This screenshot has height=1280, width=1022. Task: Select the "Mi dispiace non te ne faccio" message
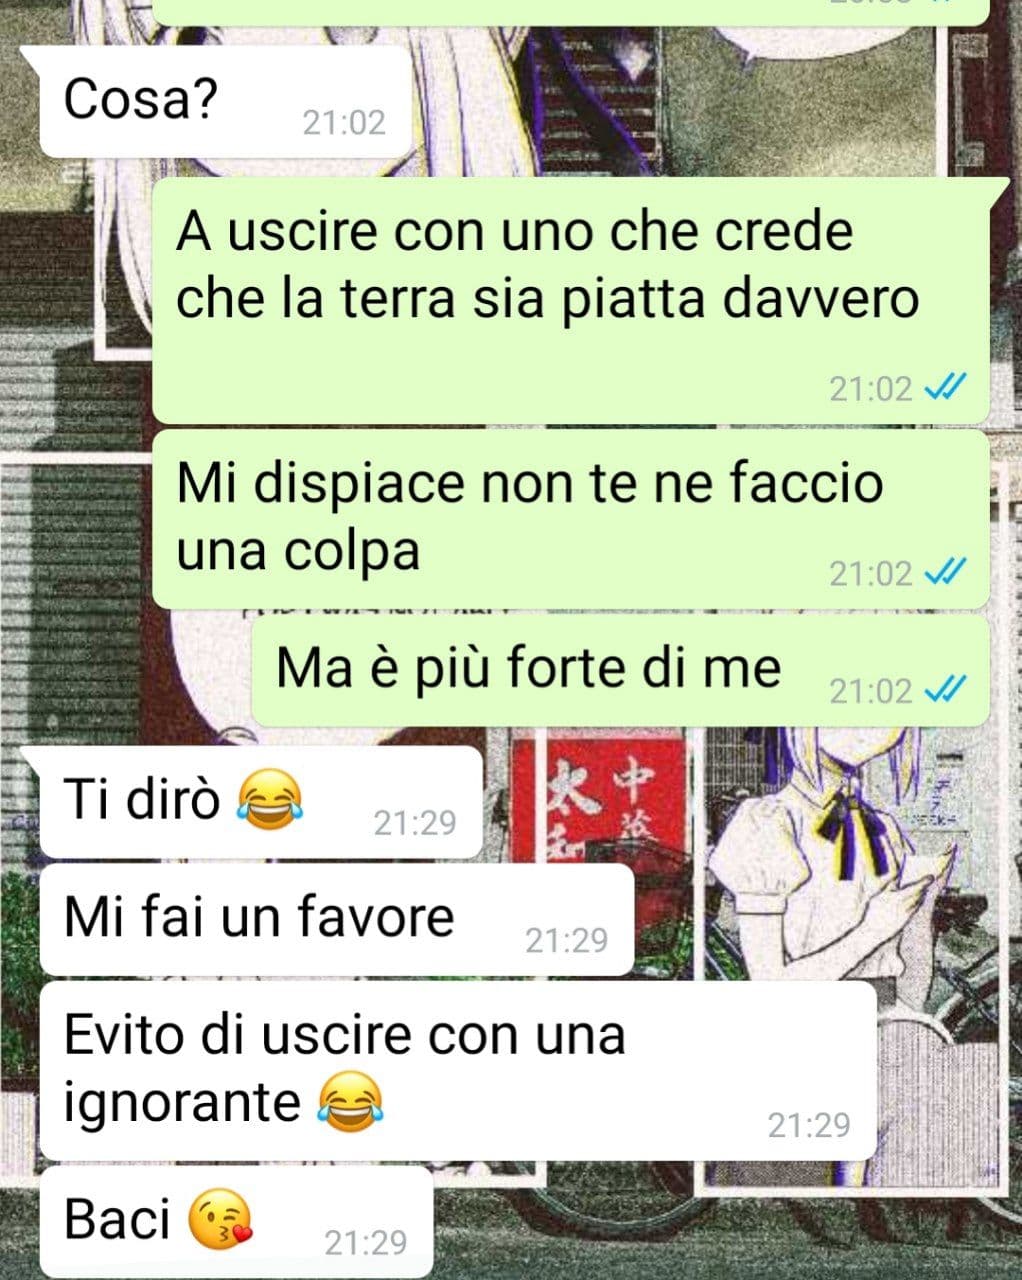570,519
